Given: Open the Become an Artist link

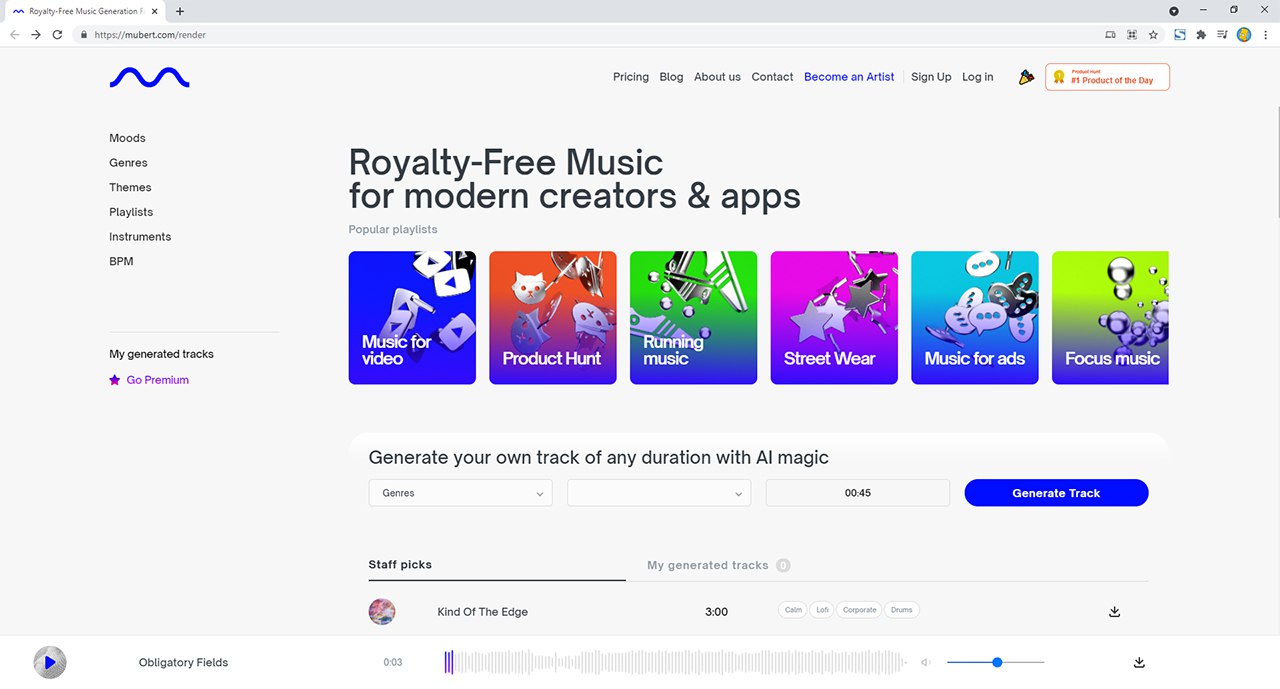Looking at the screenshot, I should coord(849,77).
